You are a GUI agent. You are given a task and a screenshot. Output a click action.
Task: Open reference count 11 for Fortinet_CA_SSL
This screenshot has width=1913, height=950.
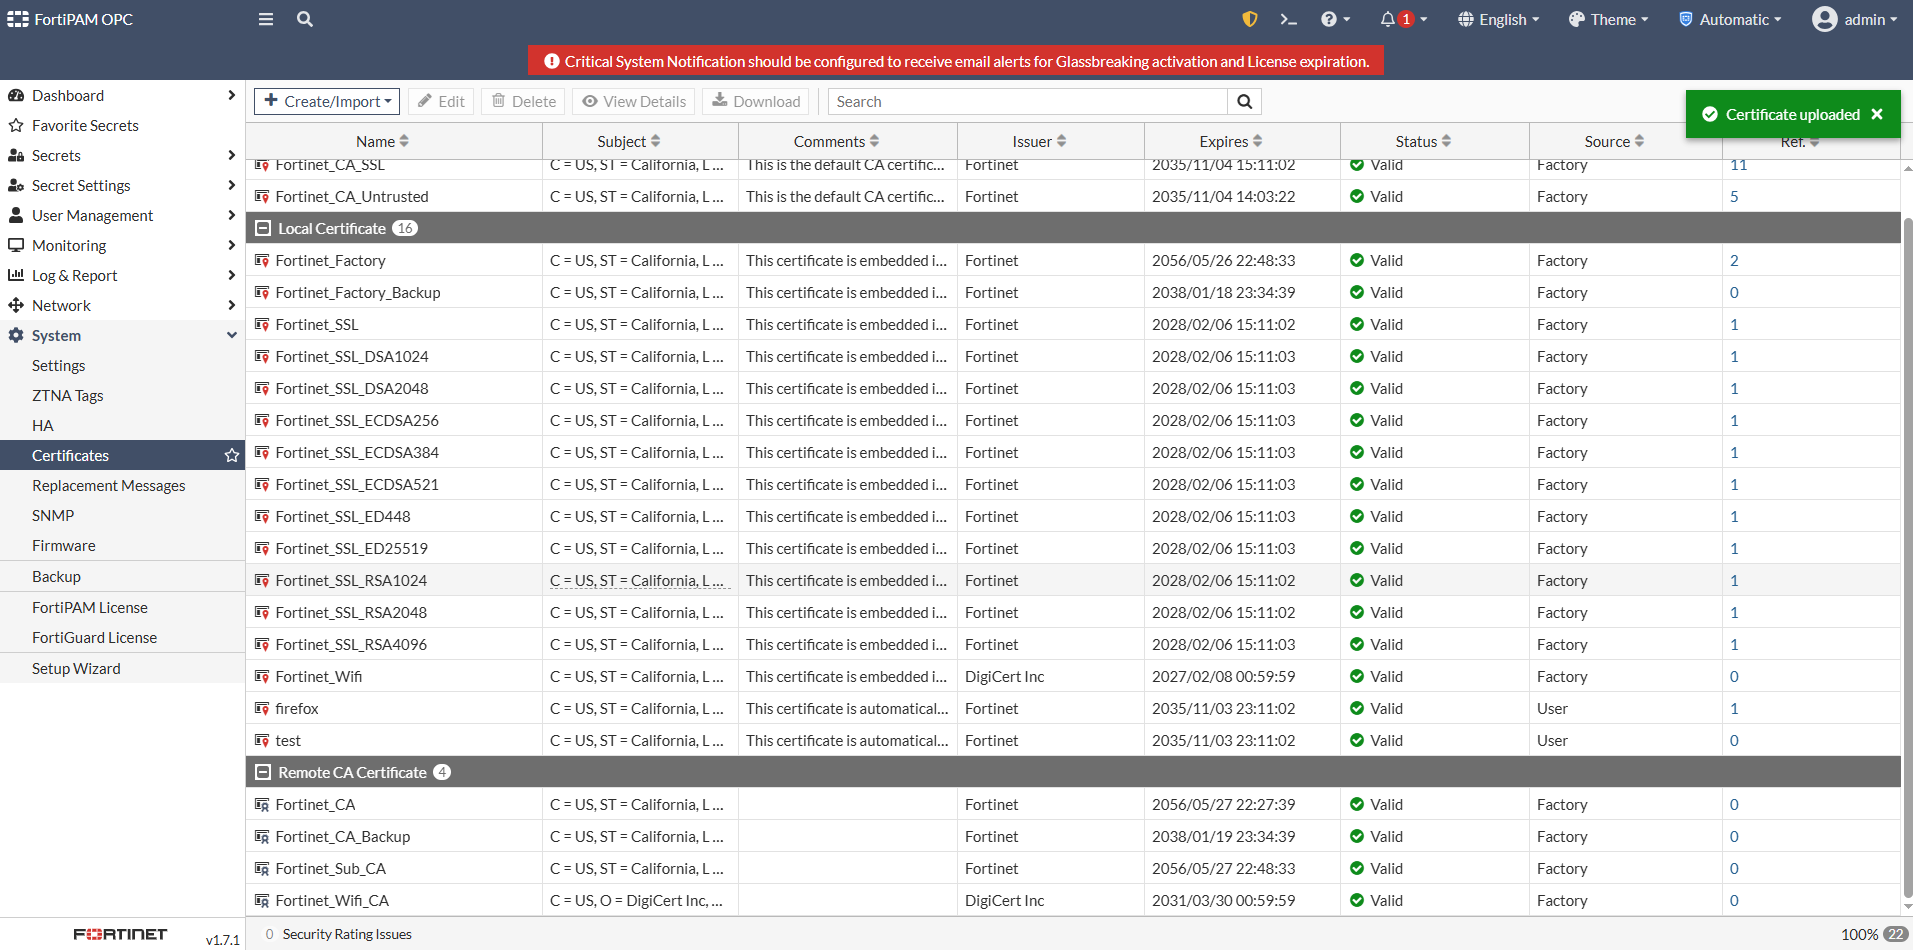(1739, 165)
